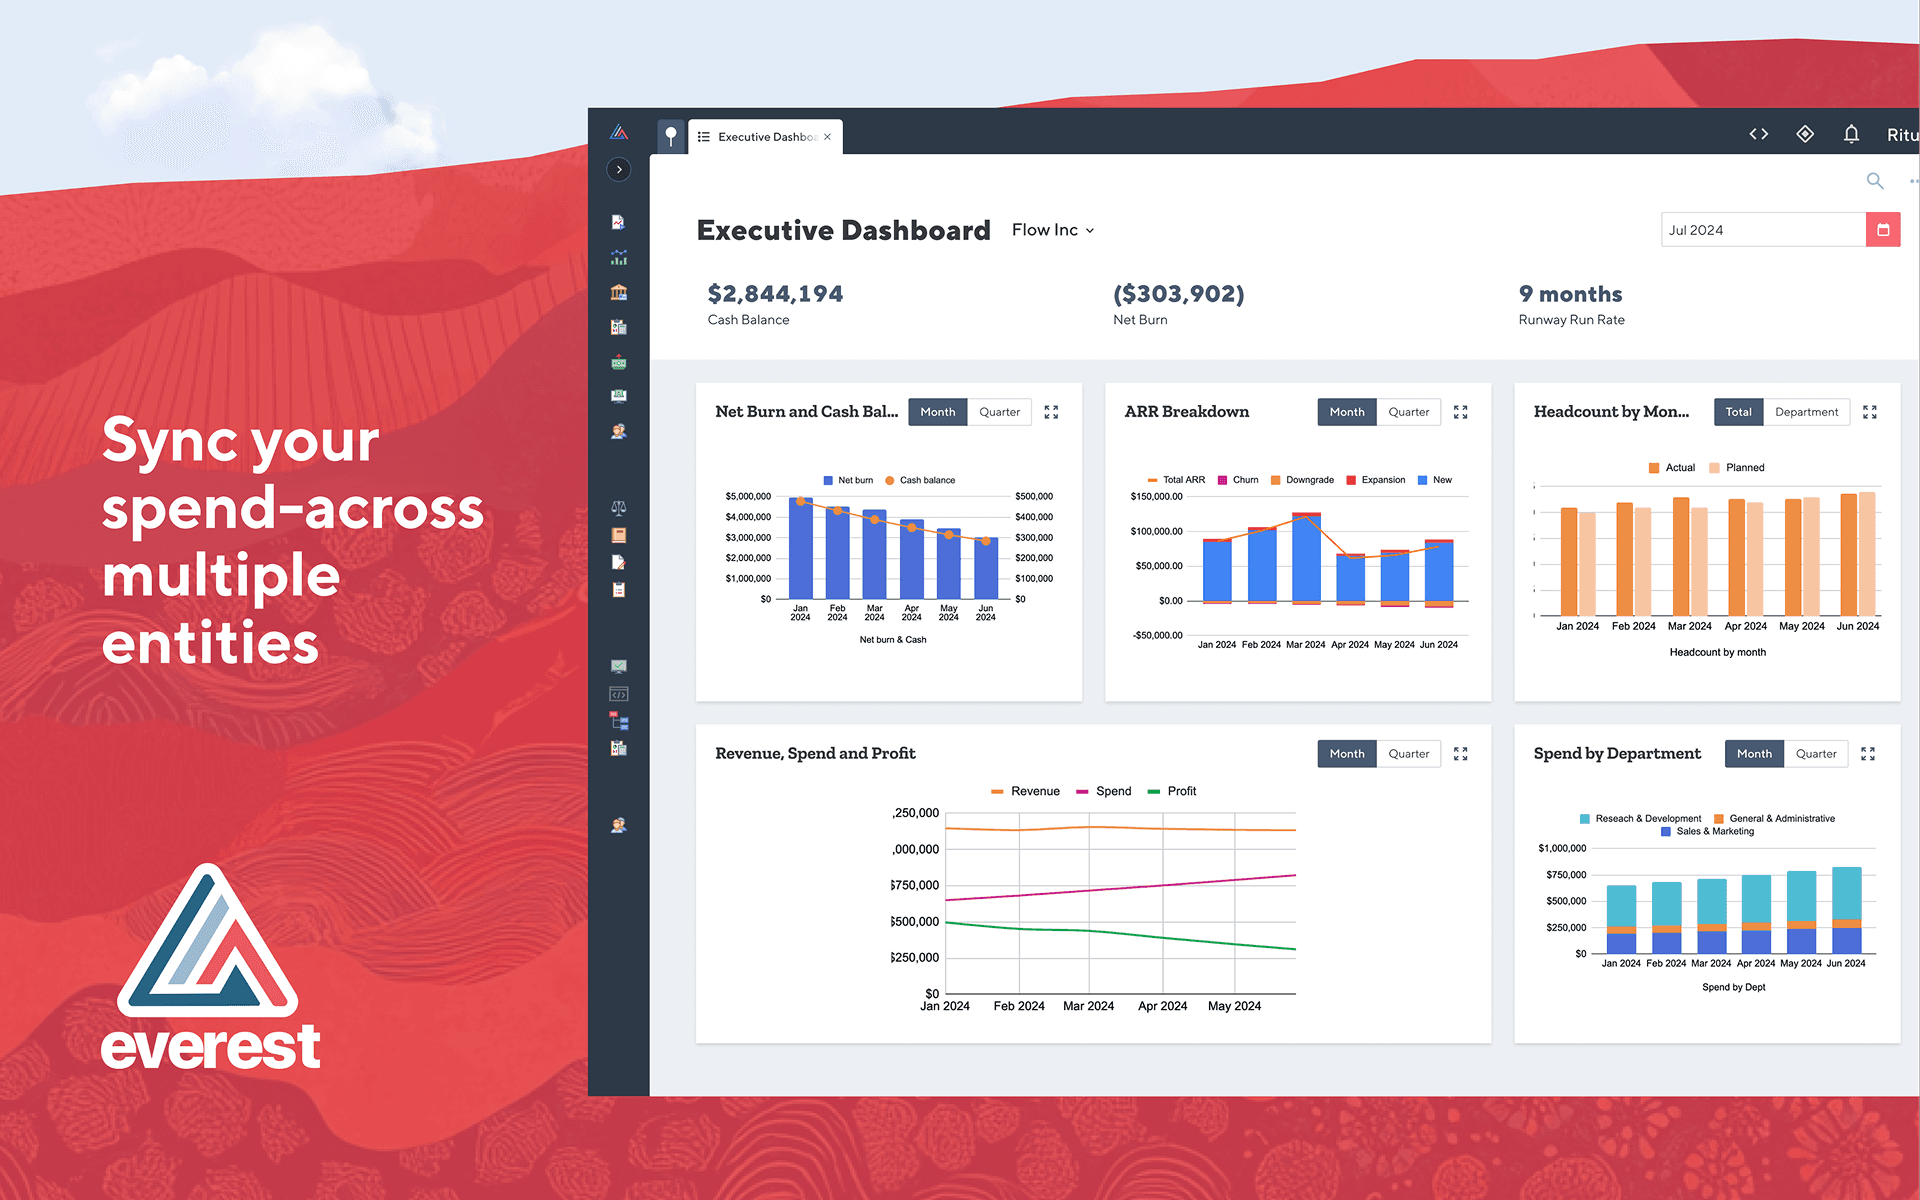Open the bank building sidebar icon
Viewport: 1920px width, 1200px height.
coord(619,292)
